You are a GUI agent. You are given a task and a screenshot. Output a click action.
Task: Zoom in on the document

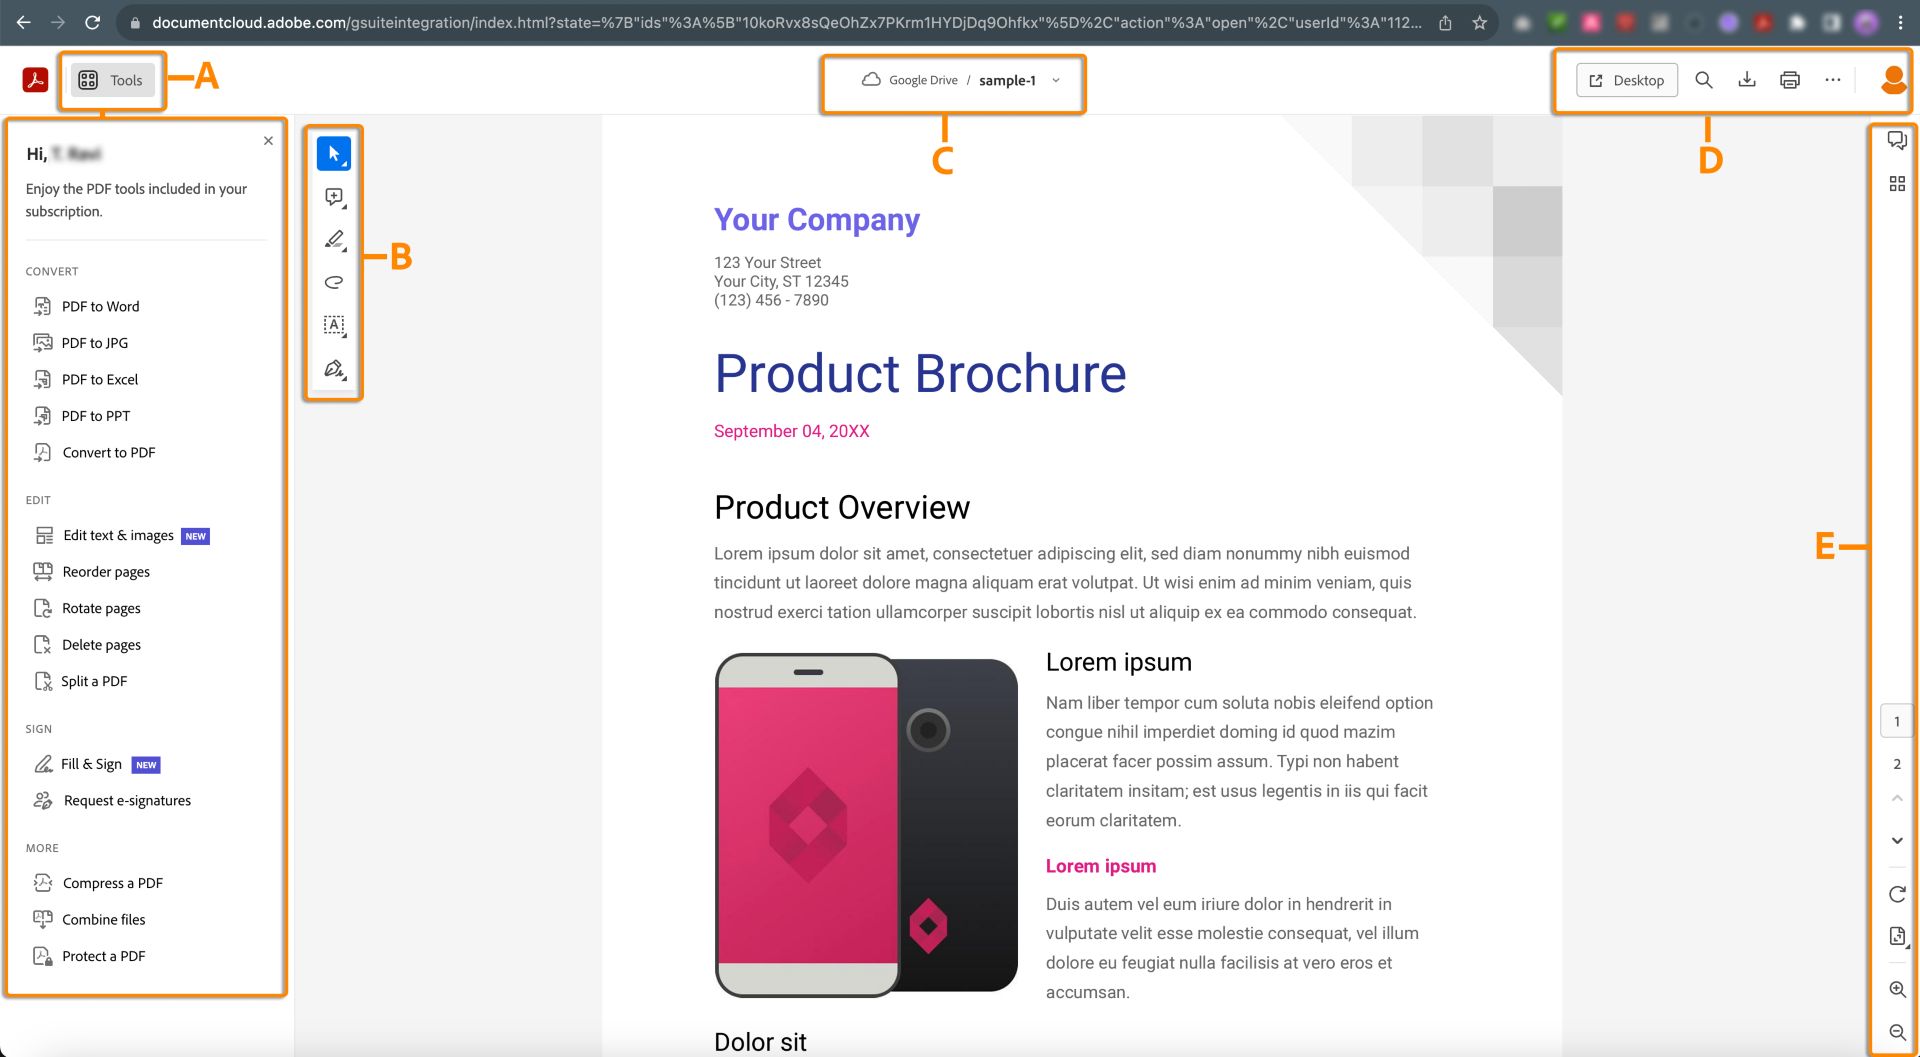coord(1897,989)
